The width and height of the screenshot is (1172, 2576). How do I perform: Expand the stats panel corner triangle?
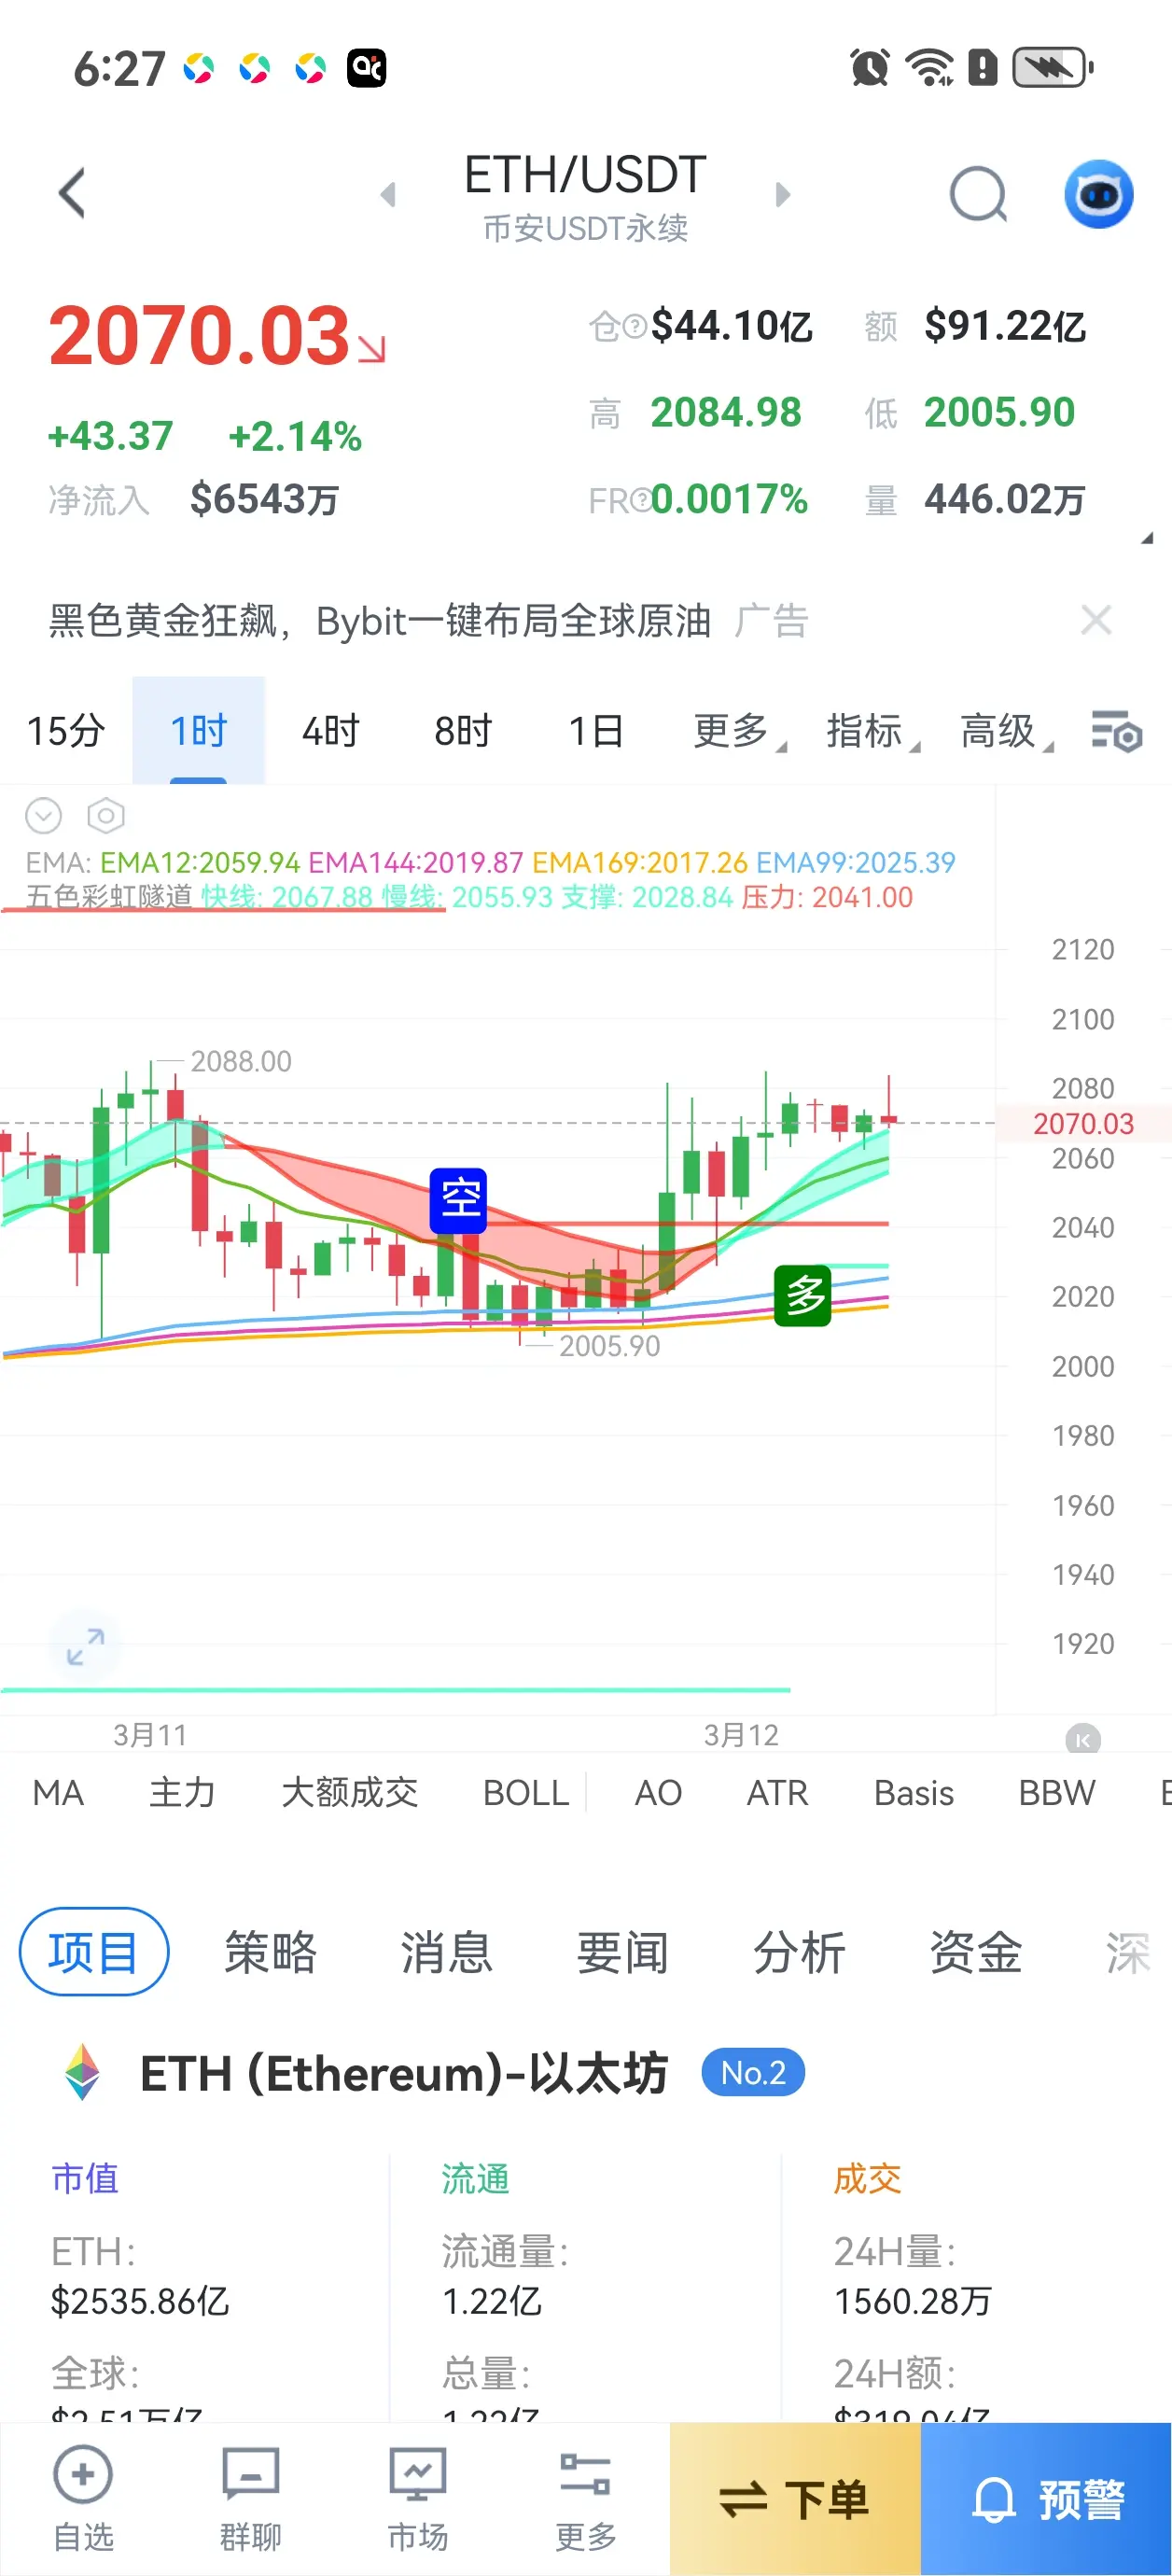[x=1146, y=538]
